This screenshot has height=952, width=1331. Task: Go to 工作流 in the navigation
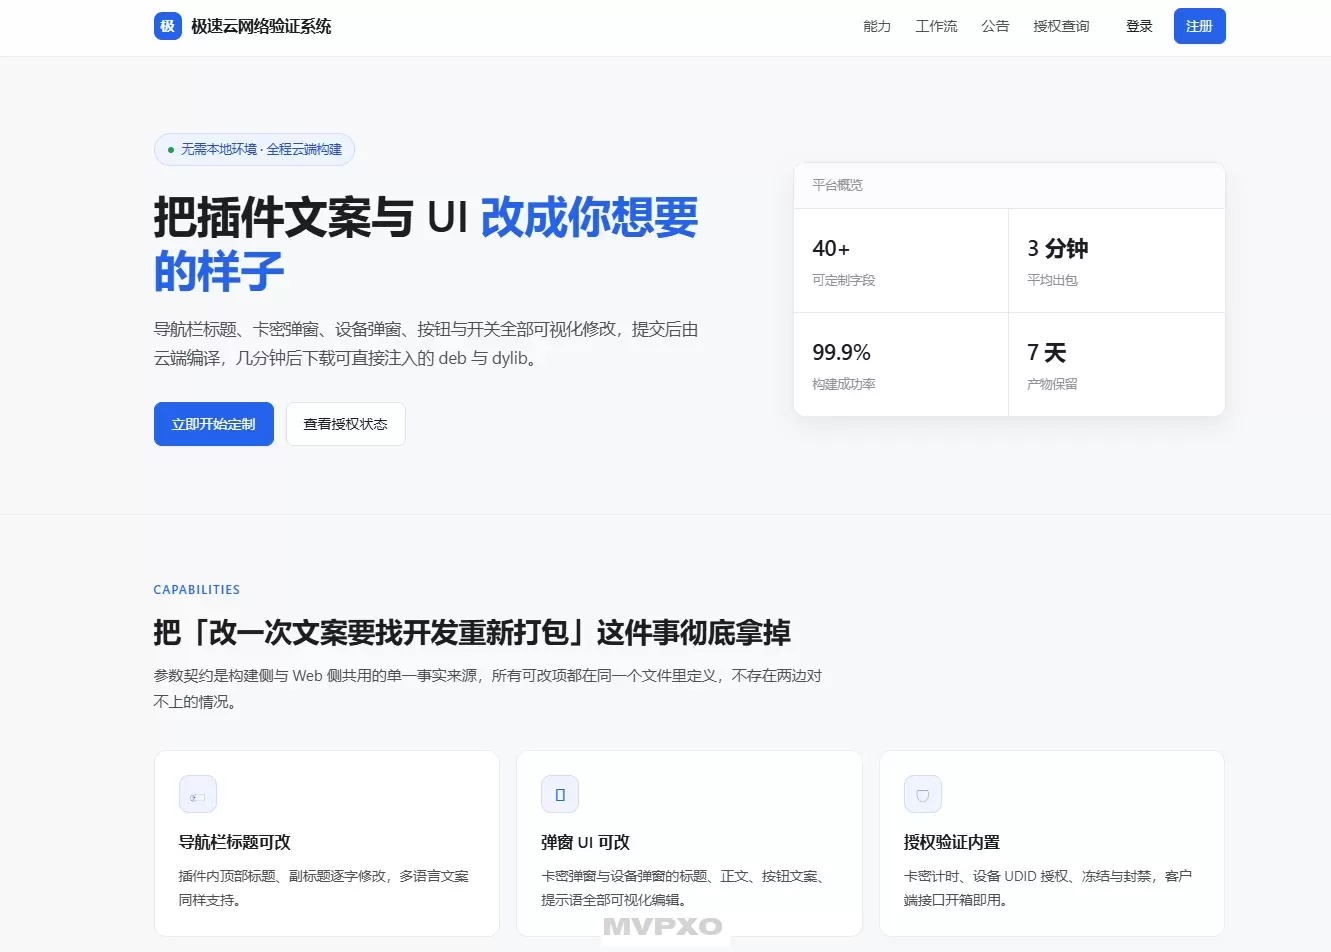[x=936, y=26]
